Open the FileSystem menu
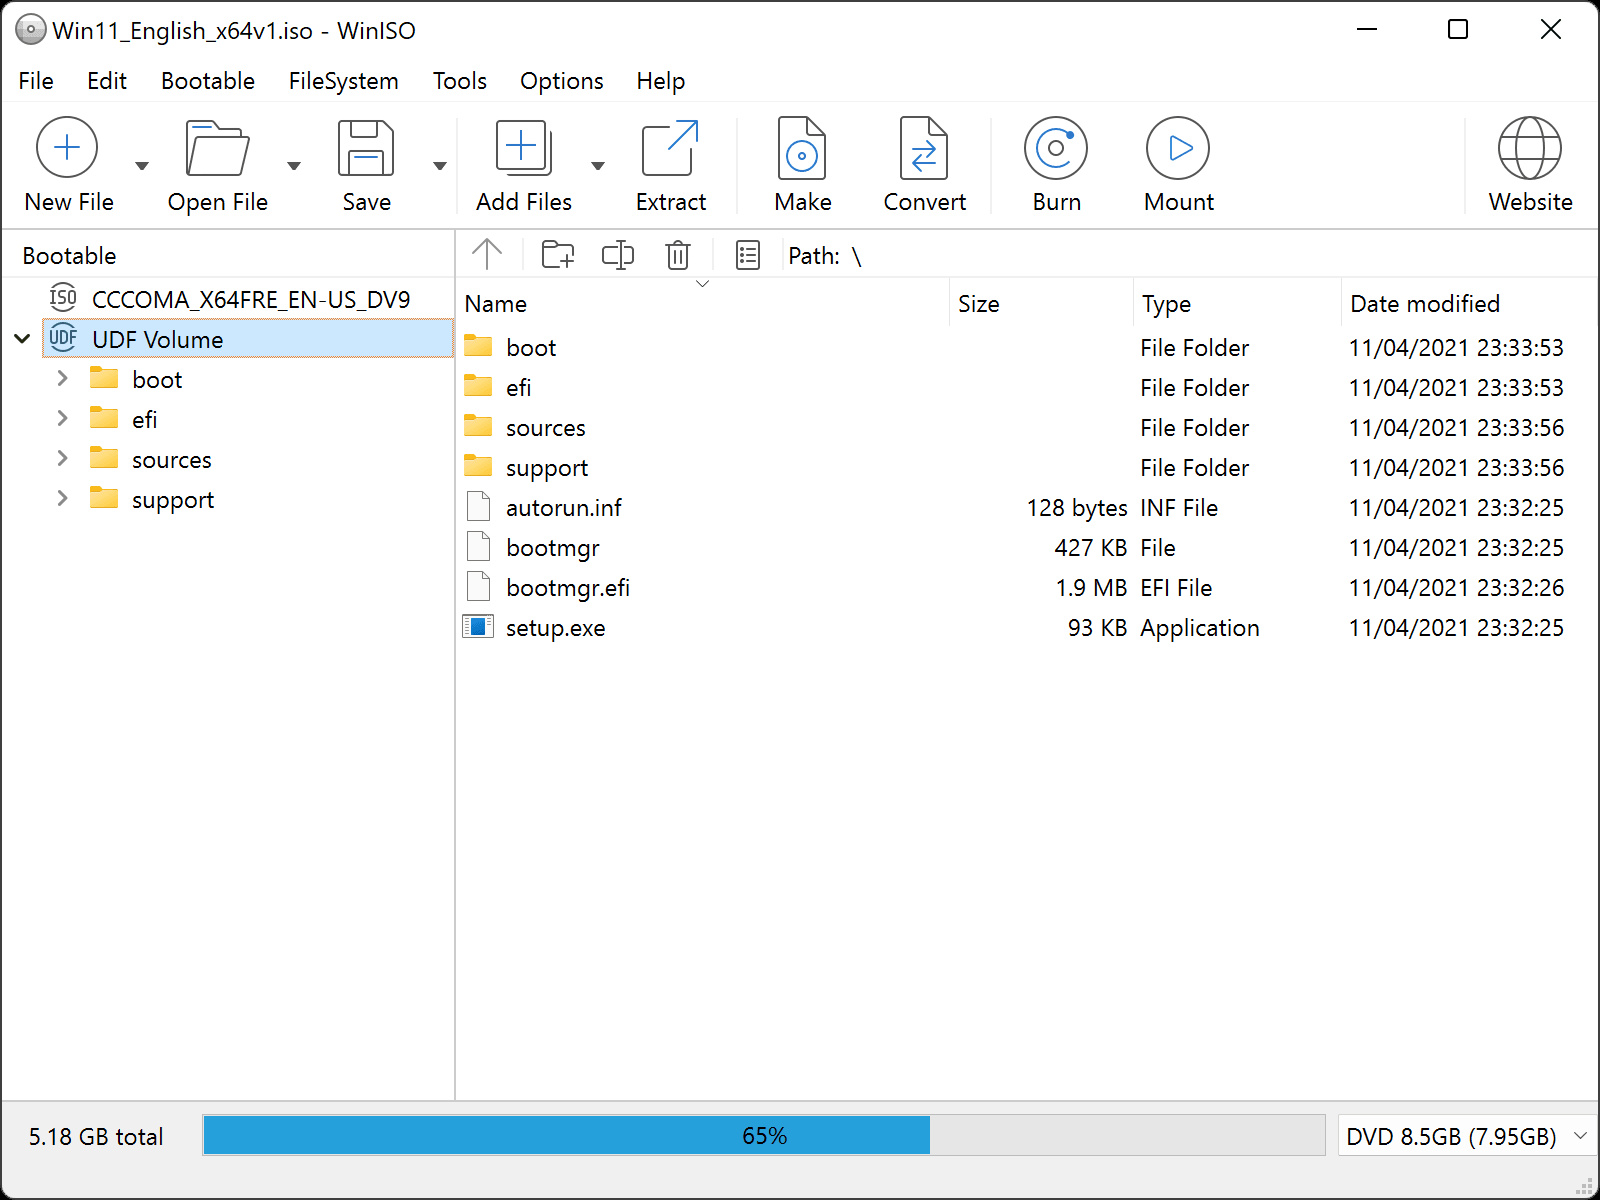The height and width of the screenshot is (1200, 1600). pos(343,81)
